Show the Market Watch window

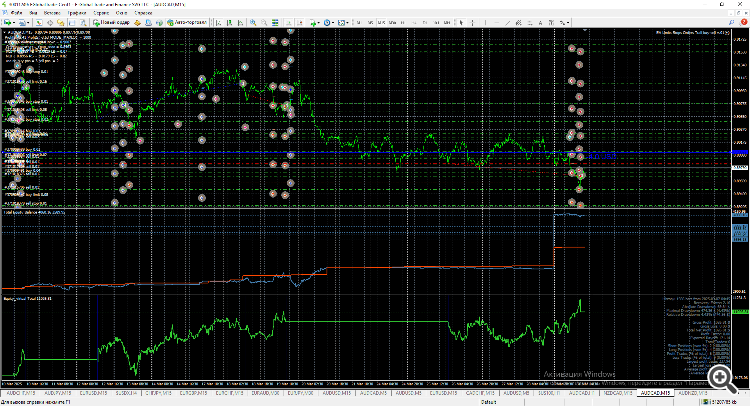[38, 22]
